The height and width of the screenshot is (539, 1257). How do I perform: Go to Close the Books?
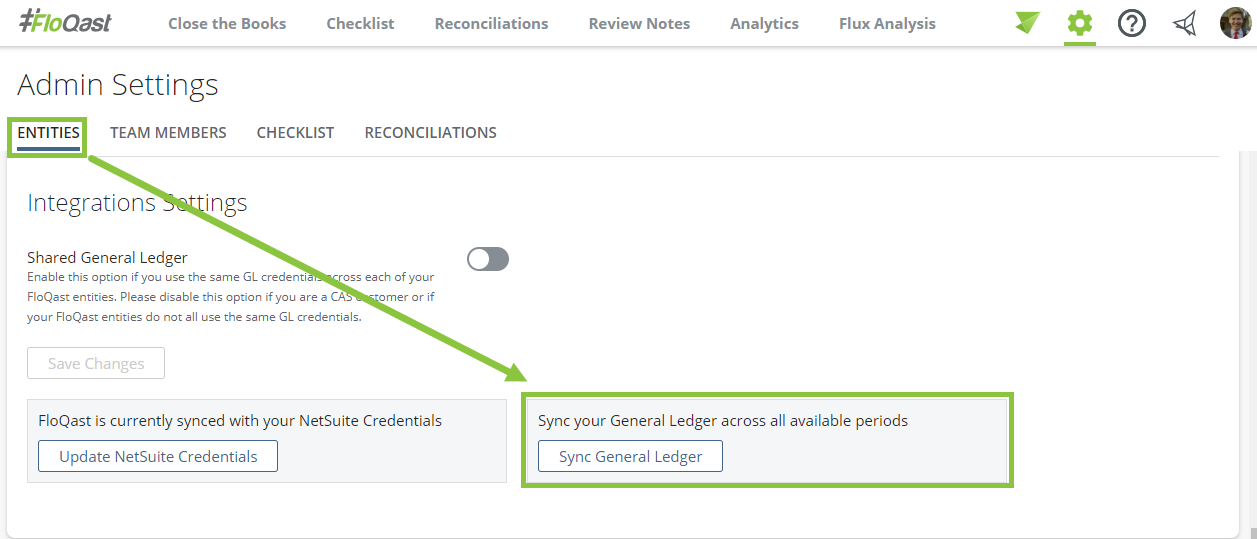pos(227,23)
